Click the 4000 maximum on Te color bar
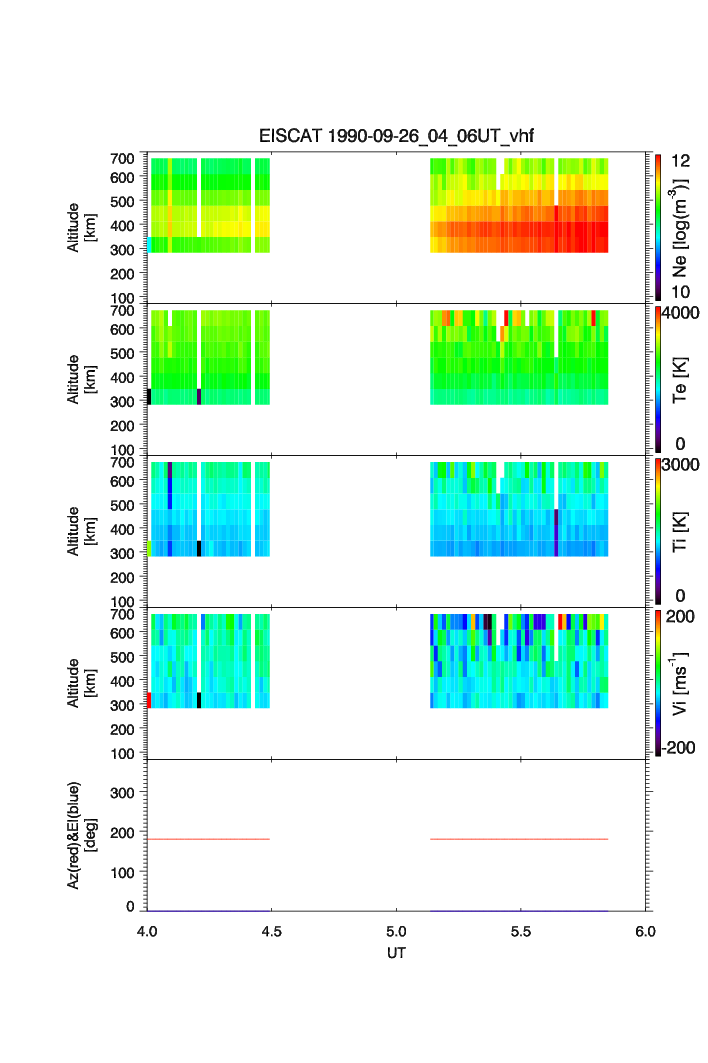The width and height of the screenshot is (708, 1063). pyautogui.click(x=681, y=313)
